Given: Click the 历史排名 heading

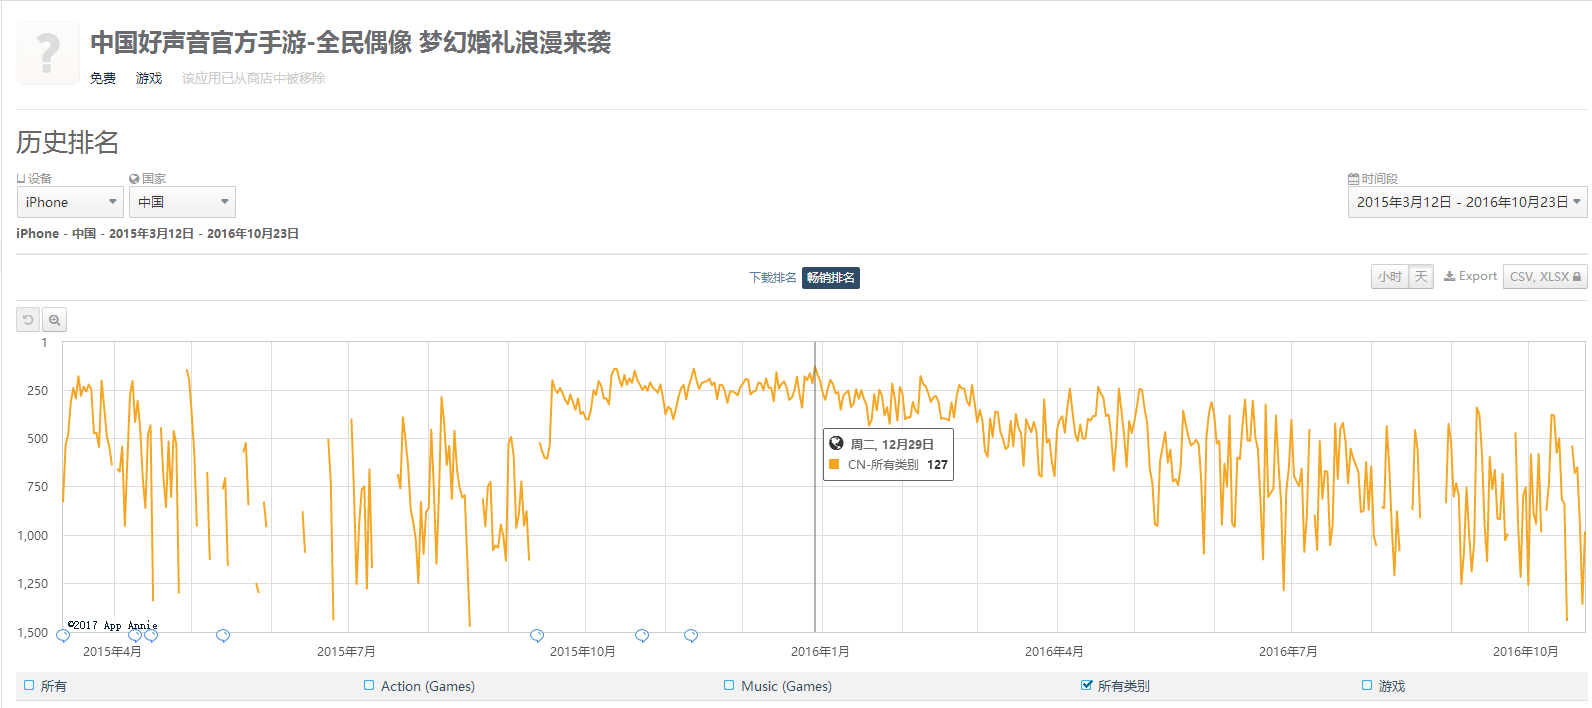Looking at the screenshot, I should 67,142.
